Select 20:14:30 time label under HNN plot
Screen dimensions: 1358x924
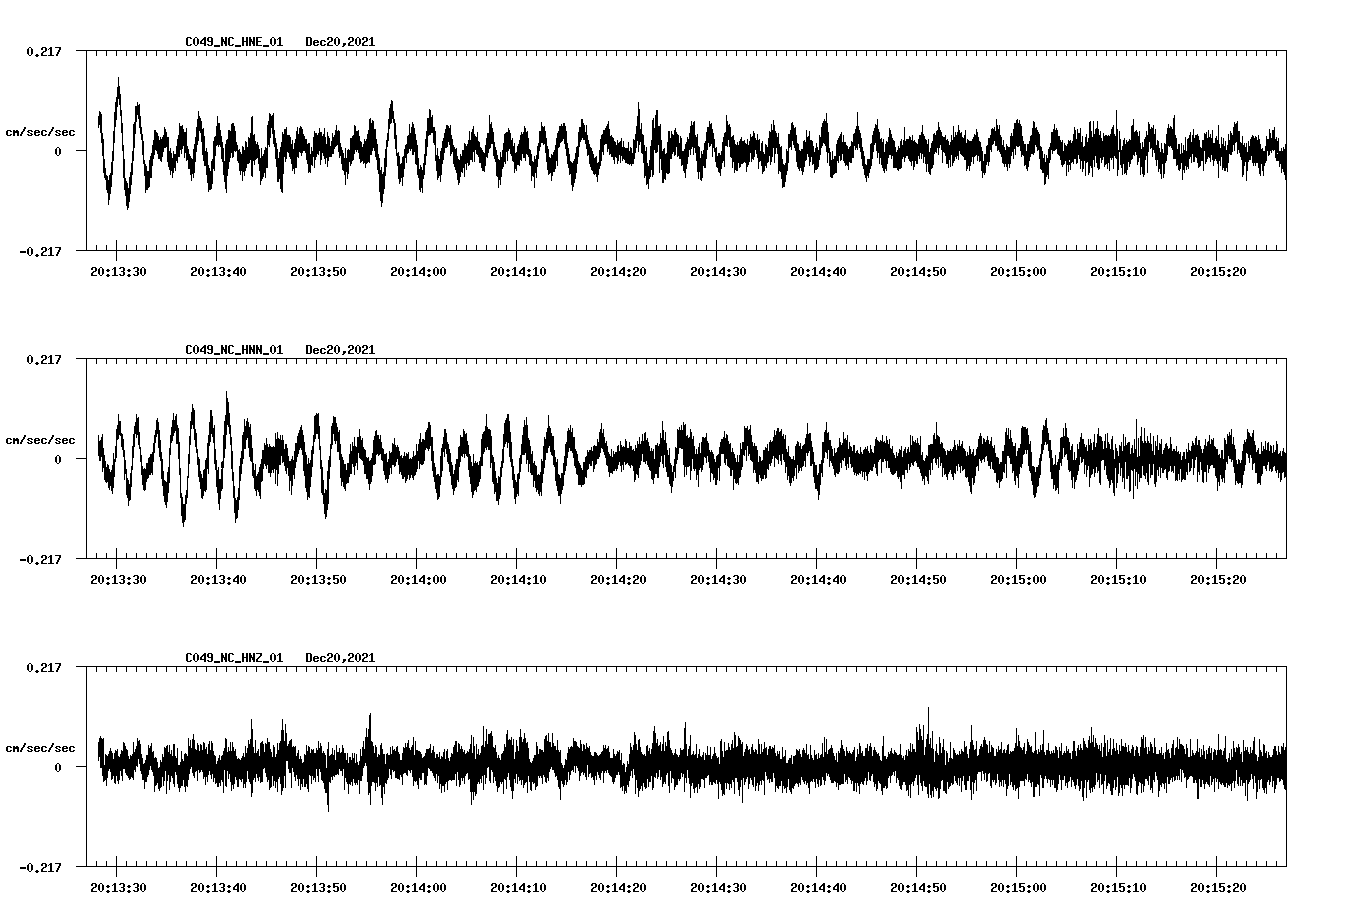pos(717,580)
